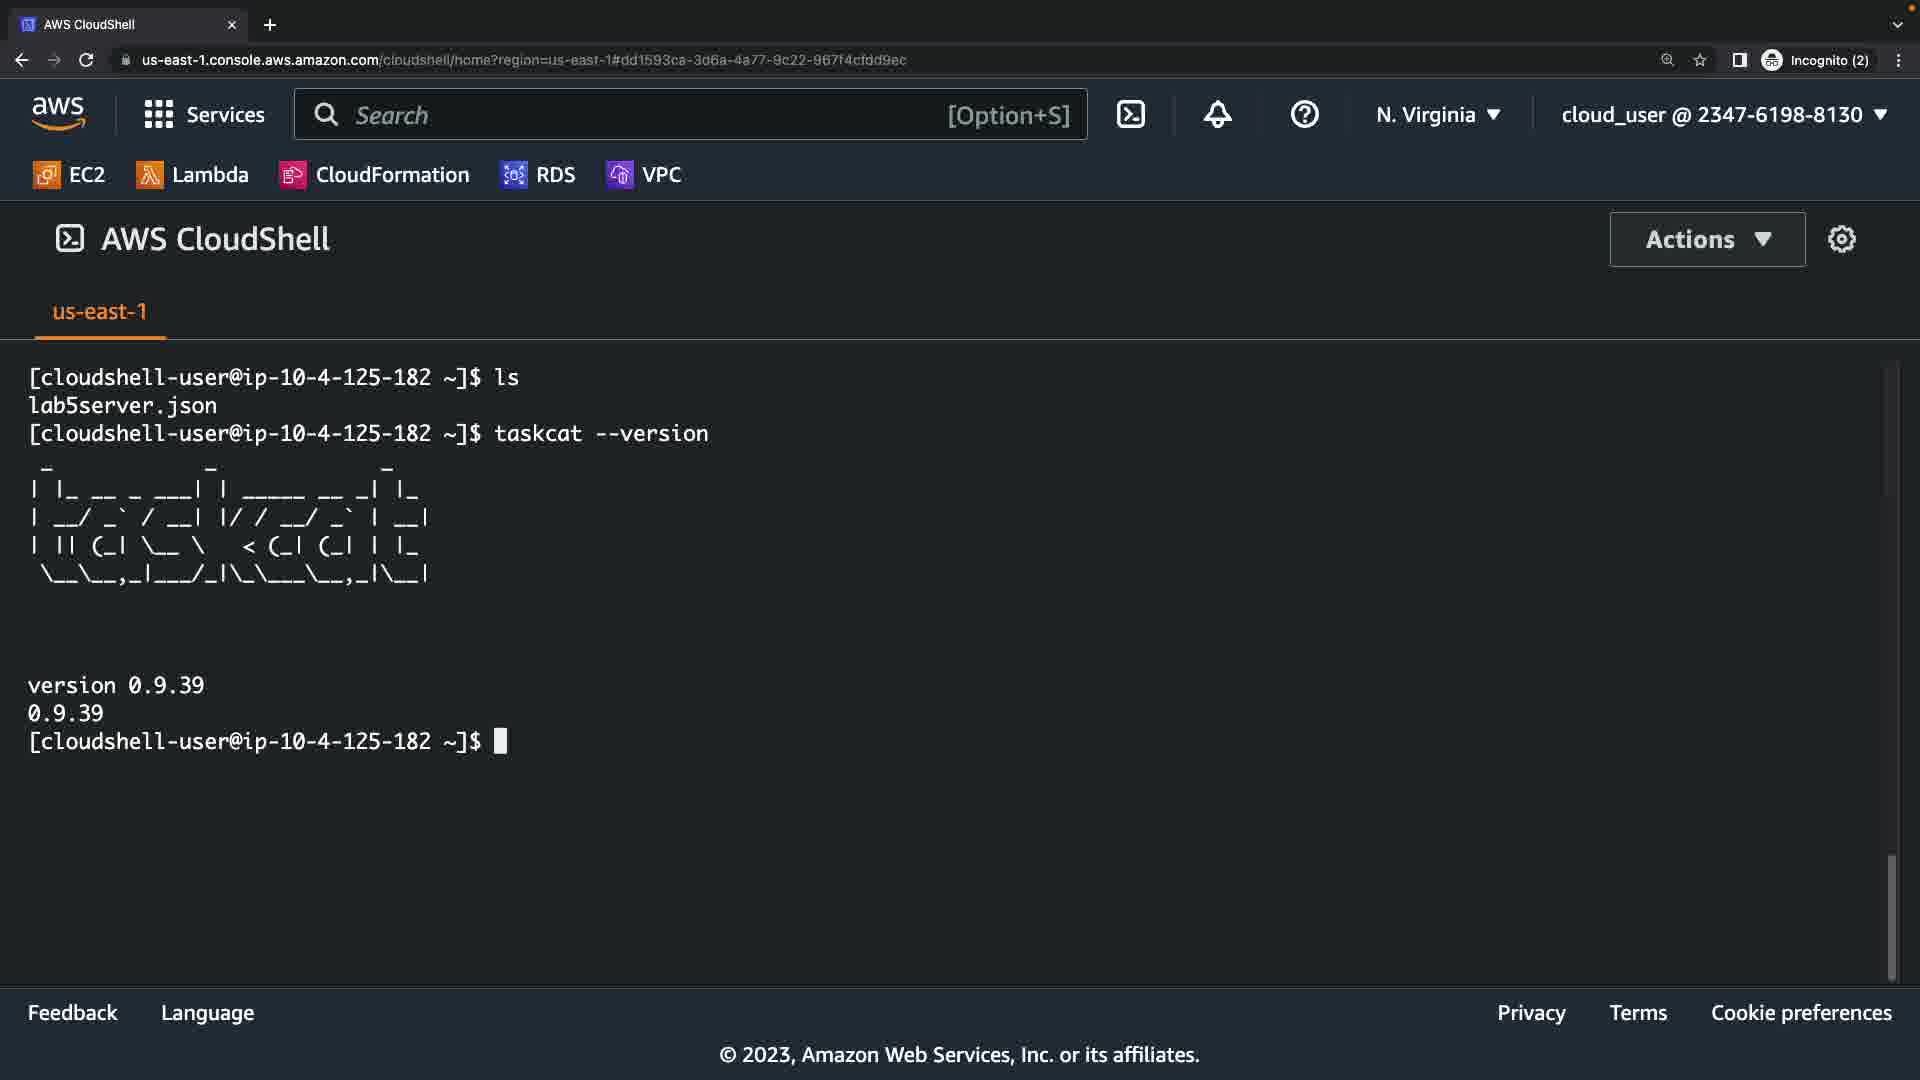Open the help question mark icon
Screen dimensions: 1920x1080
pos(1304,115)
